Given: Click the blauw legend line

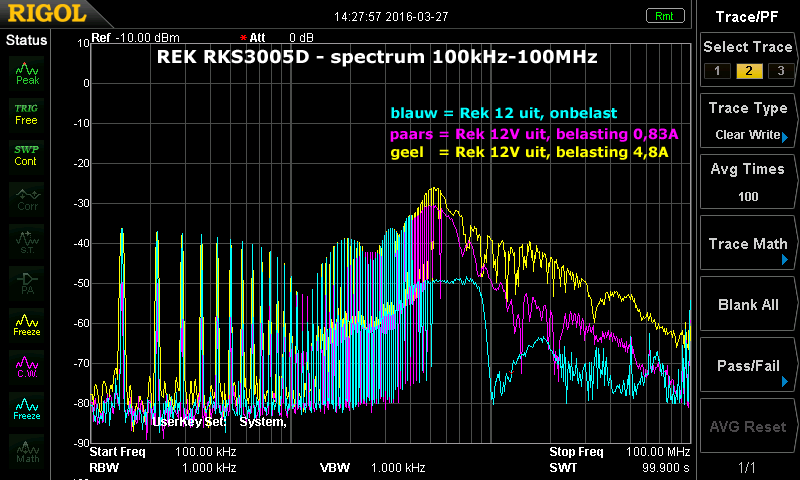Looking at the screenshot, I should [x=504, y=113].
